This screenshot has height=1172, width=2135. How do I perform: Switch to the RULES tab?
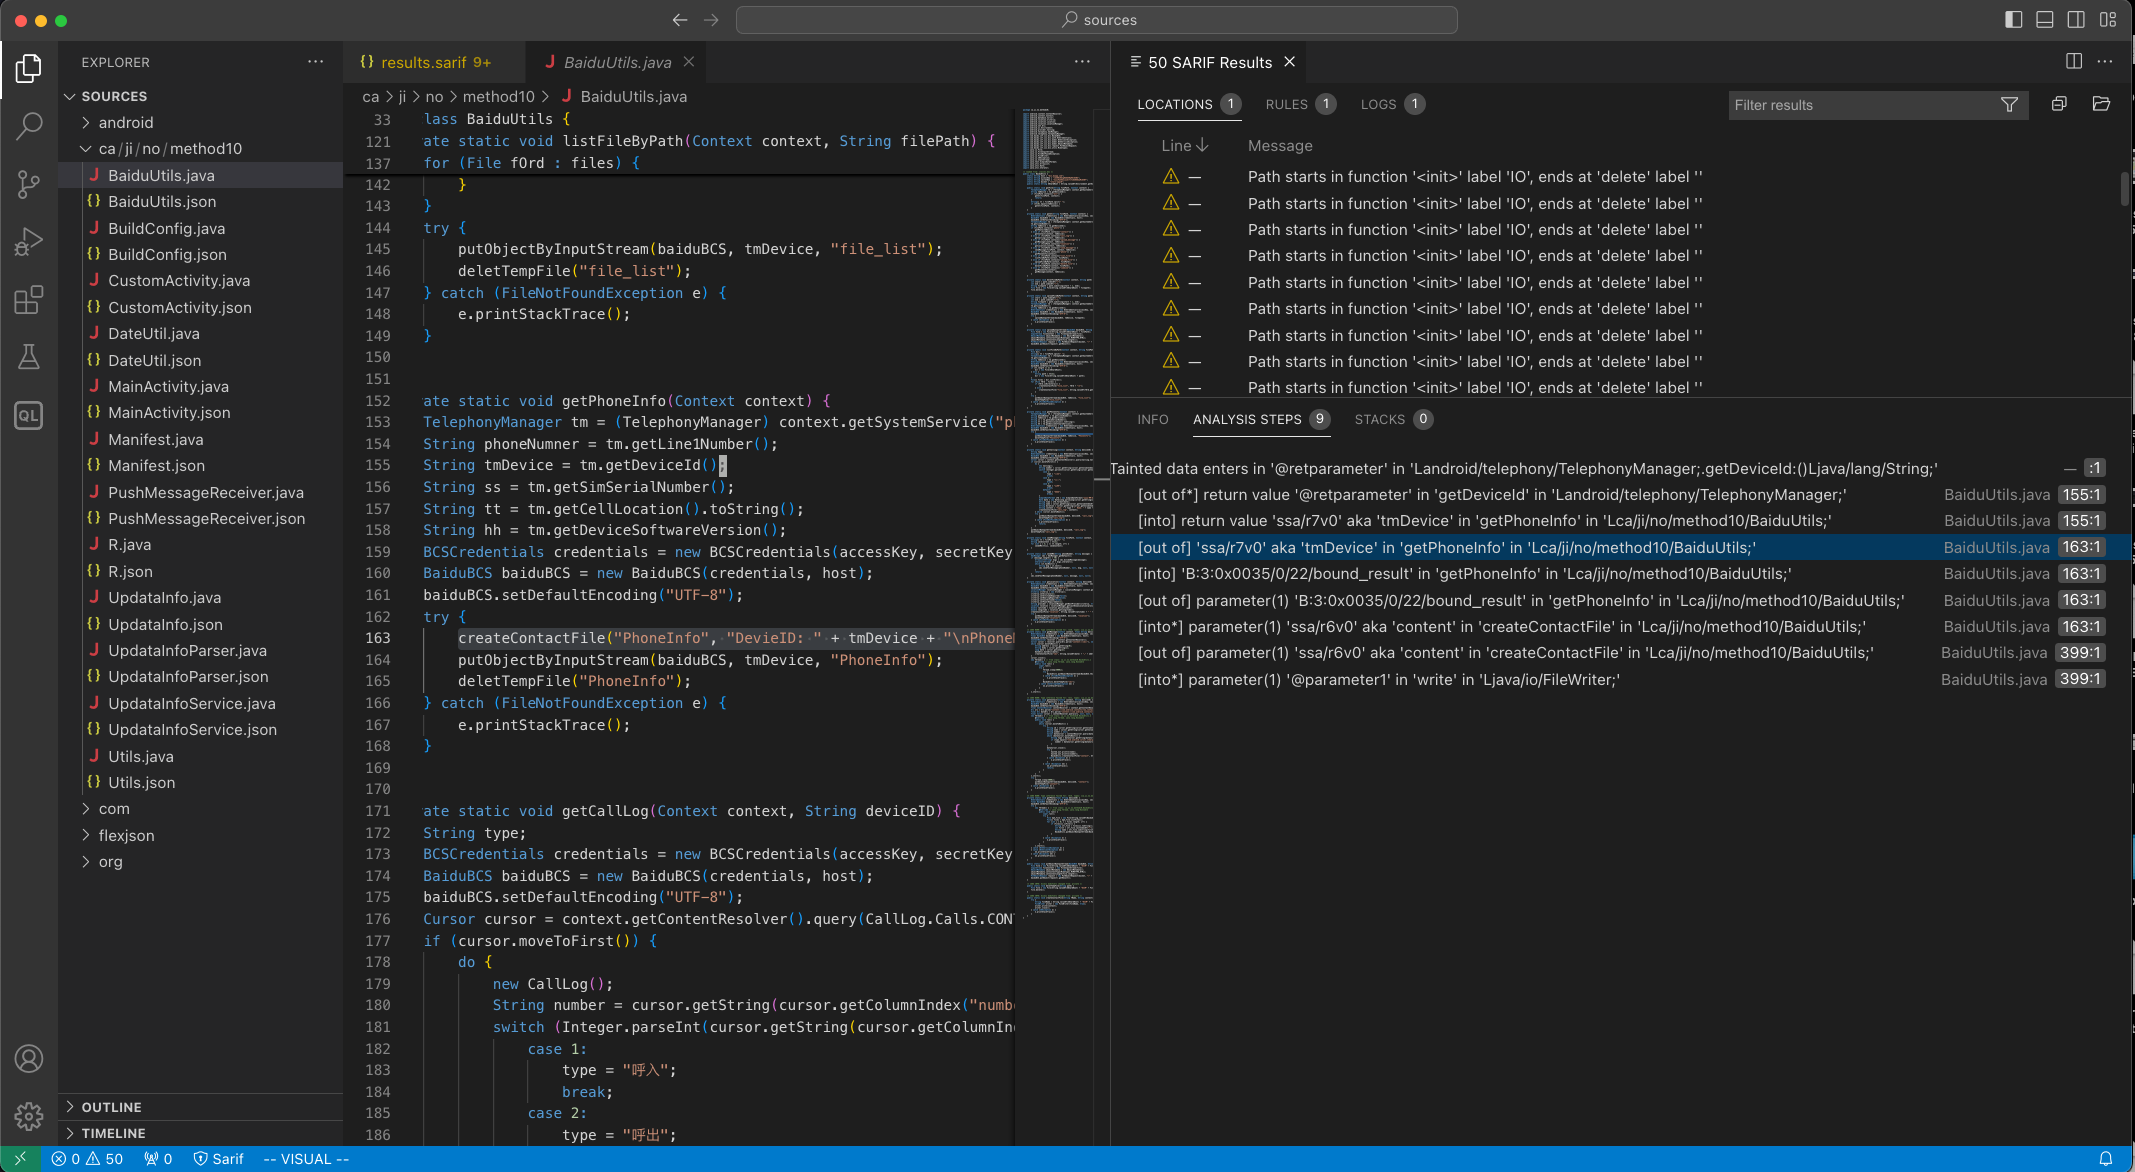pyautogui.click(x=1300, y=104)
